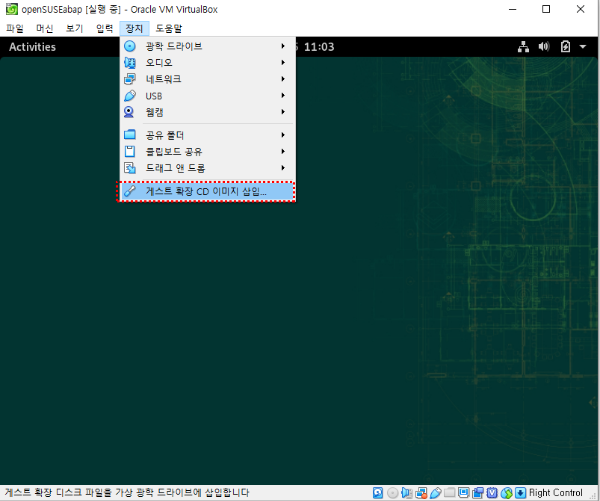Expand the arrow next to USB
600x501 pixels.
[x=283, y=95]
